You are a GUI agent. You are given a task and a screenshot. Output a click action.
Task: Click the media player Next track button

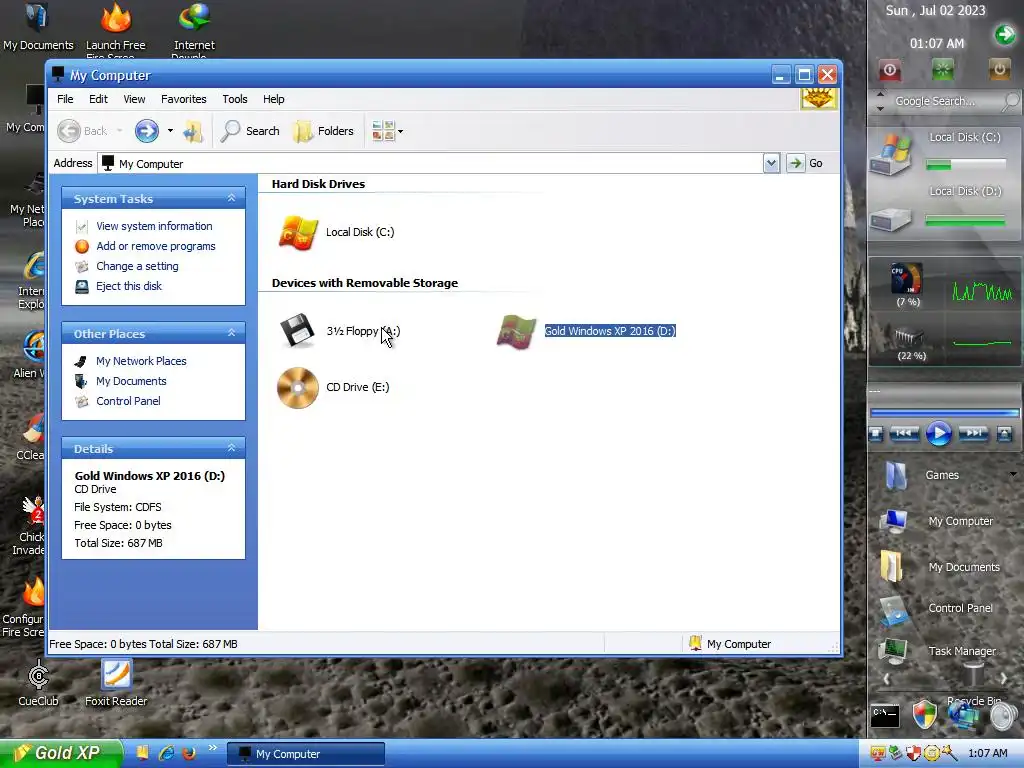(973, 433)
